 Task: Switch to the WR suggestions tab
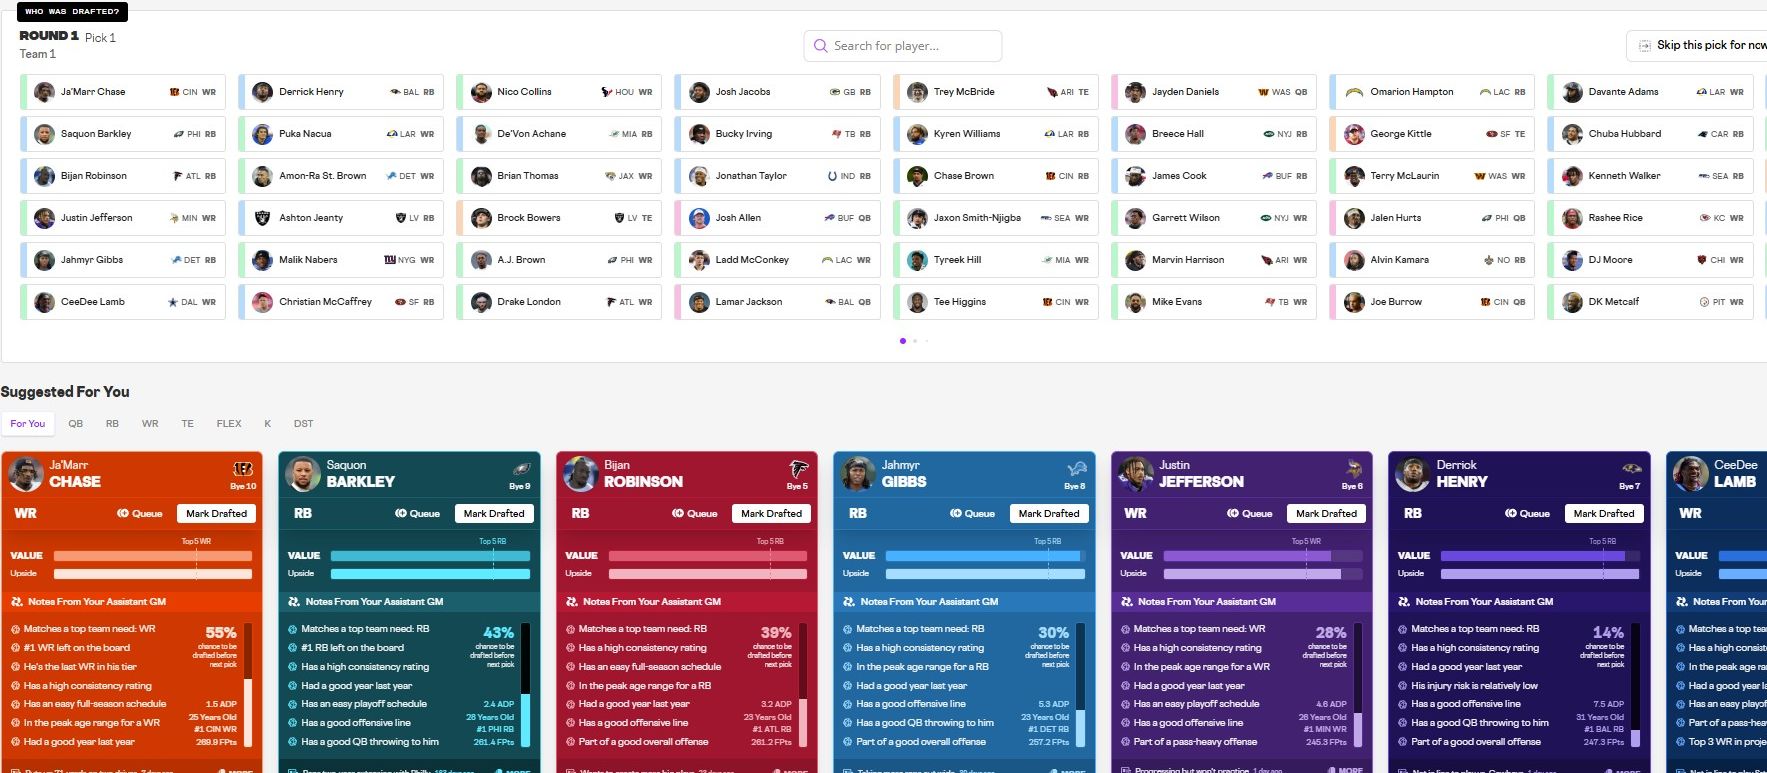150,424
